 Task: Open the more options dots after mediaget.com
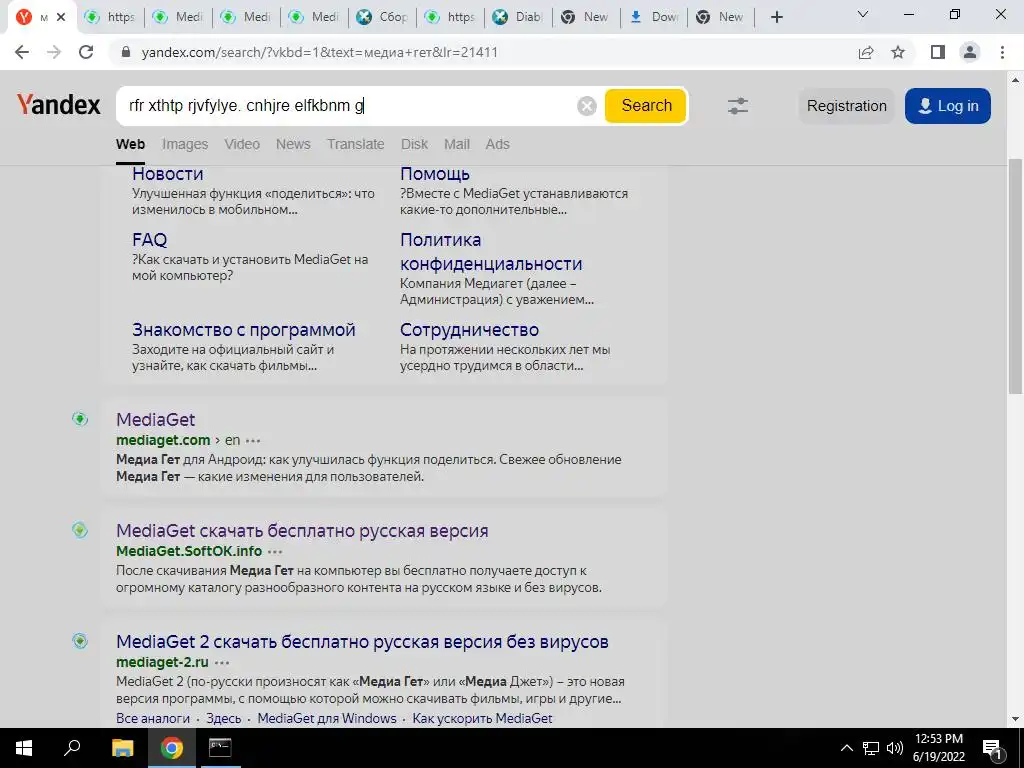coord(253,441)
